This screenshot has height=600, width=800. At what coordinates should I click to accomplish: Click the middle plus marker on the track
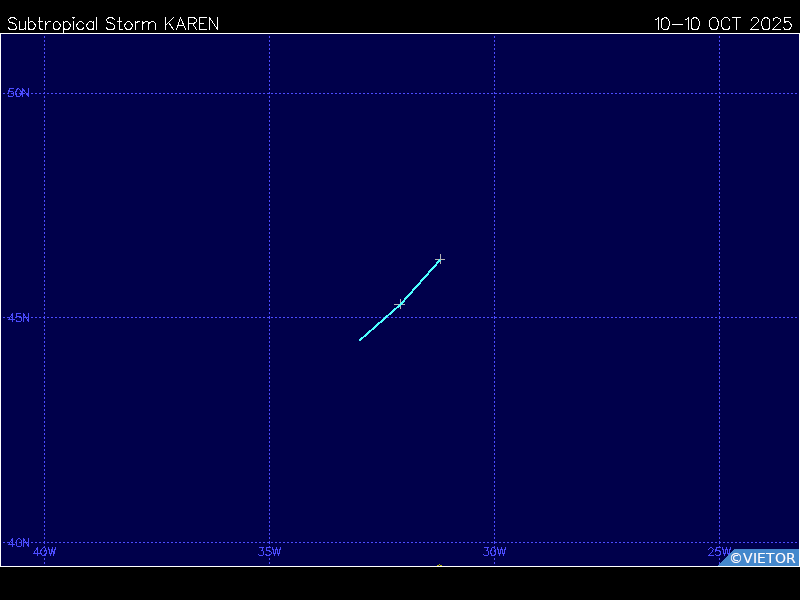click(x=400, y=304)
